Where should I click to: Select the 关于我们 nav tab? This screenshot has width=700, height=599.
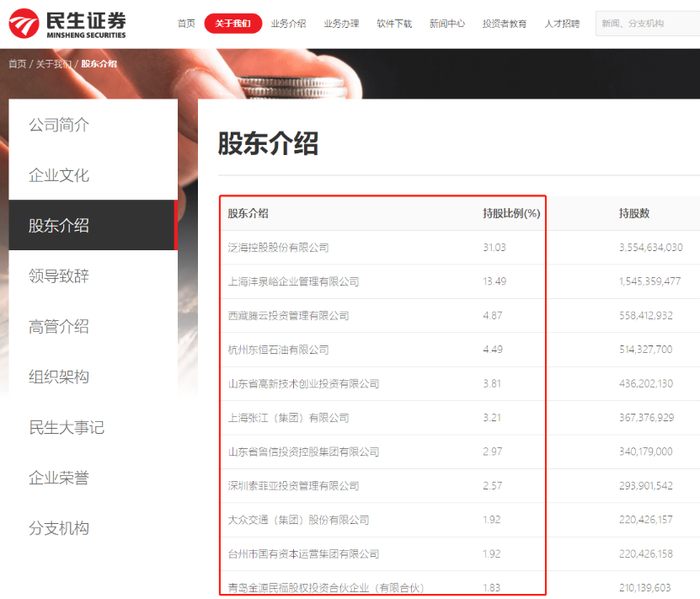point(233,24)
